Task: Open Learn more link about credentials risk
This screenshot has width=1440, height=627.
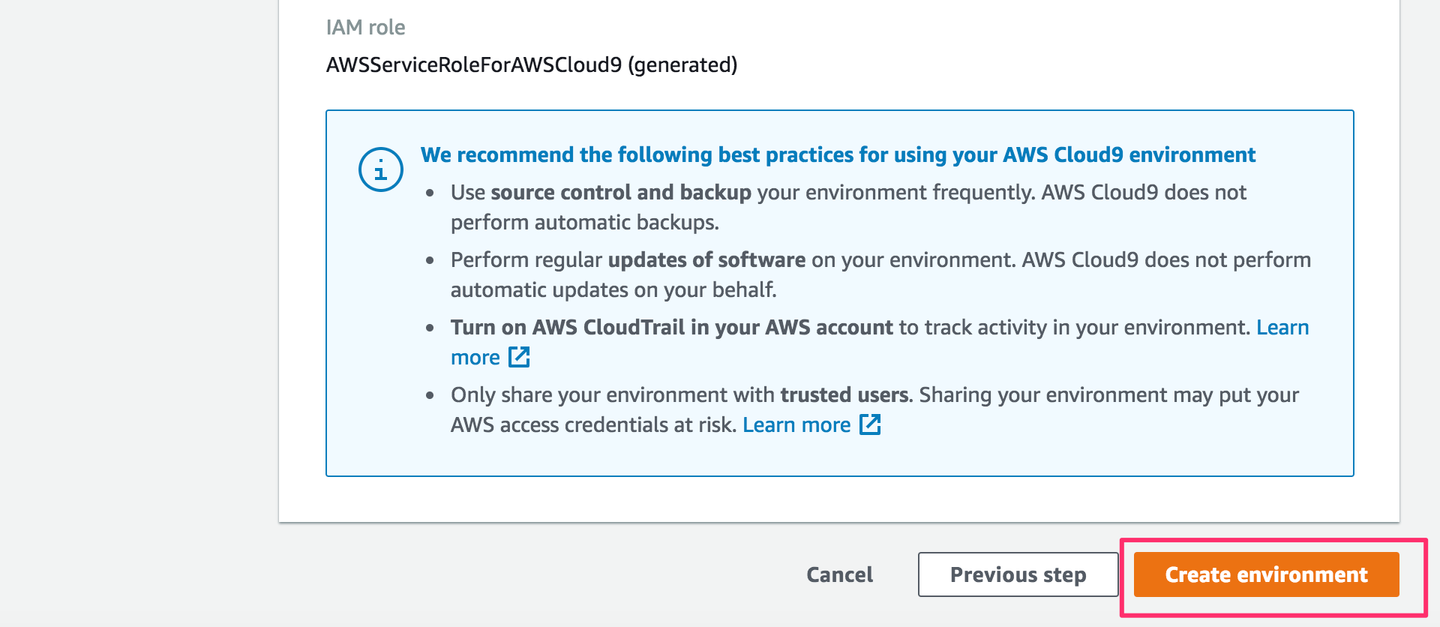Action: pyautogui.click(x=796, y=425)
